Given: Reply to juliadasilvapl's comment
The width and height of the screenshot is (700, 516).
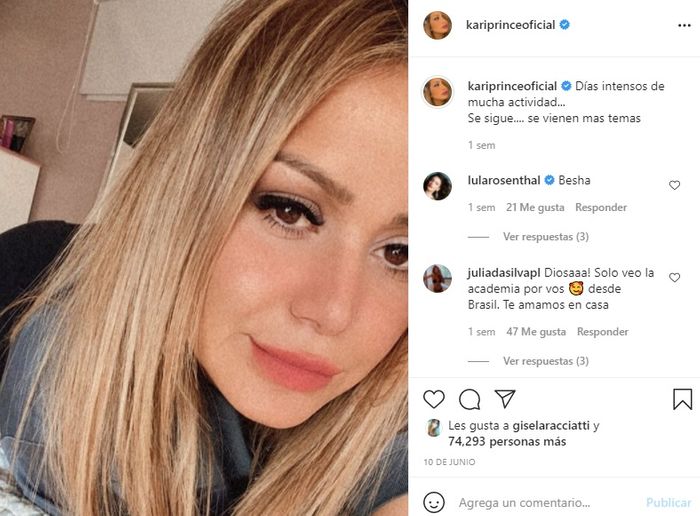Looking at the screenshot, I should click(603, 332).
